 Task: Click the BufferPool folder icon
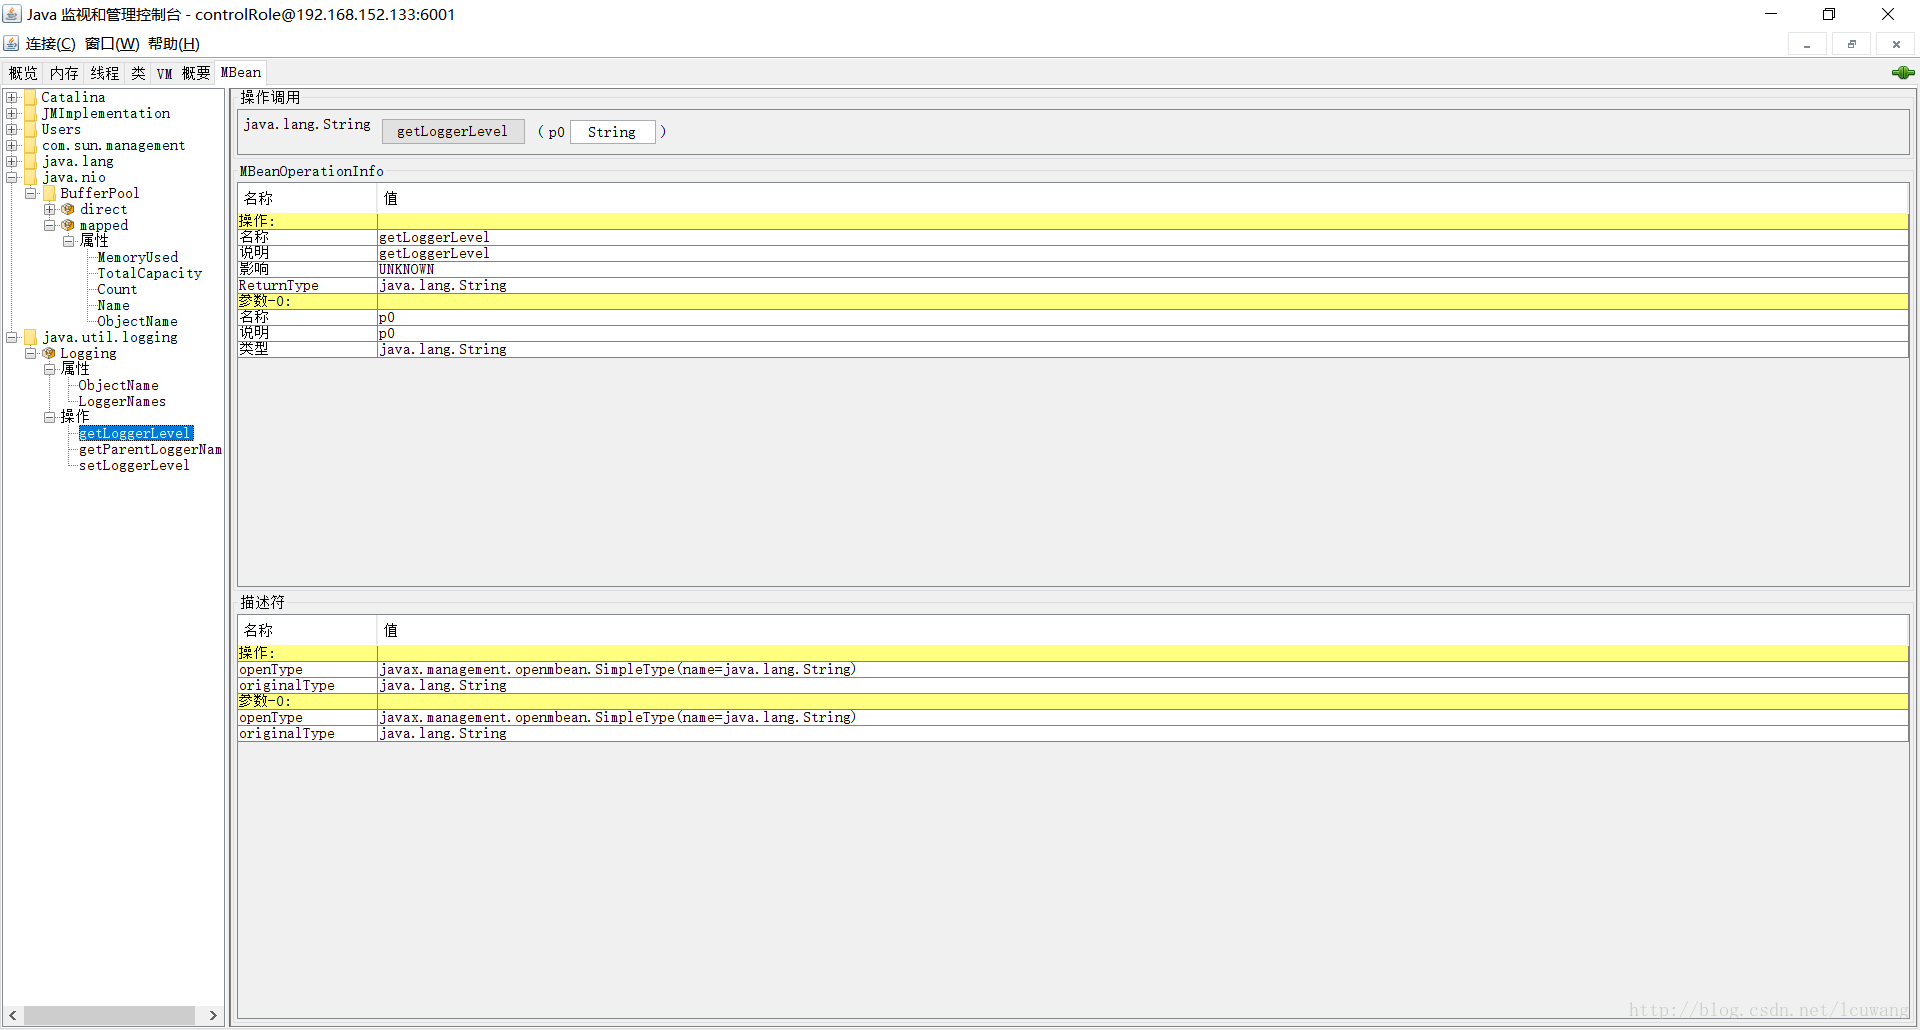[x=49, y=193]
